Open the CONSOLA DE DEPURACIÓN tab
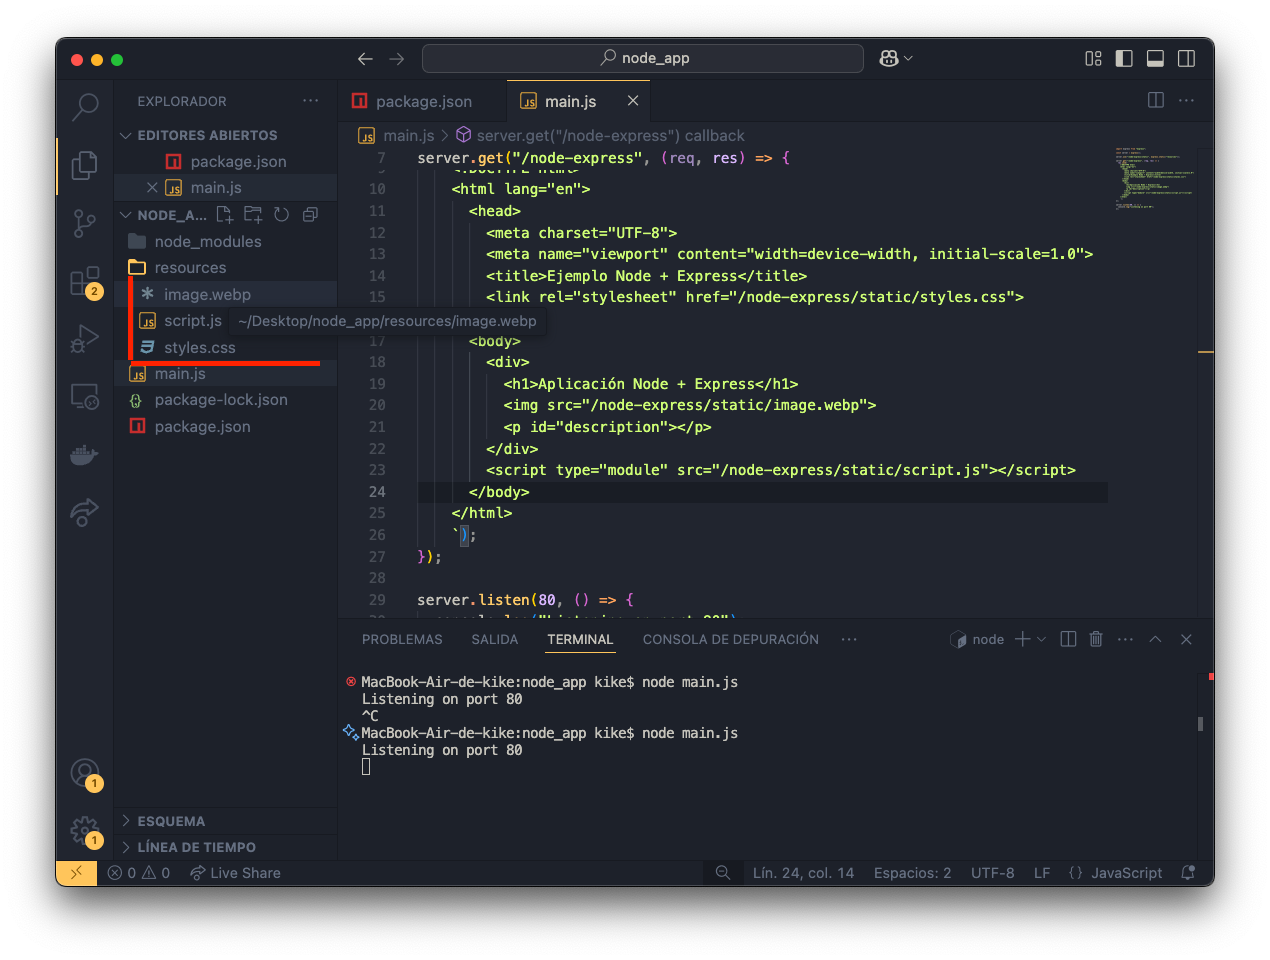1270x960 pixels. pos(731,639)
